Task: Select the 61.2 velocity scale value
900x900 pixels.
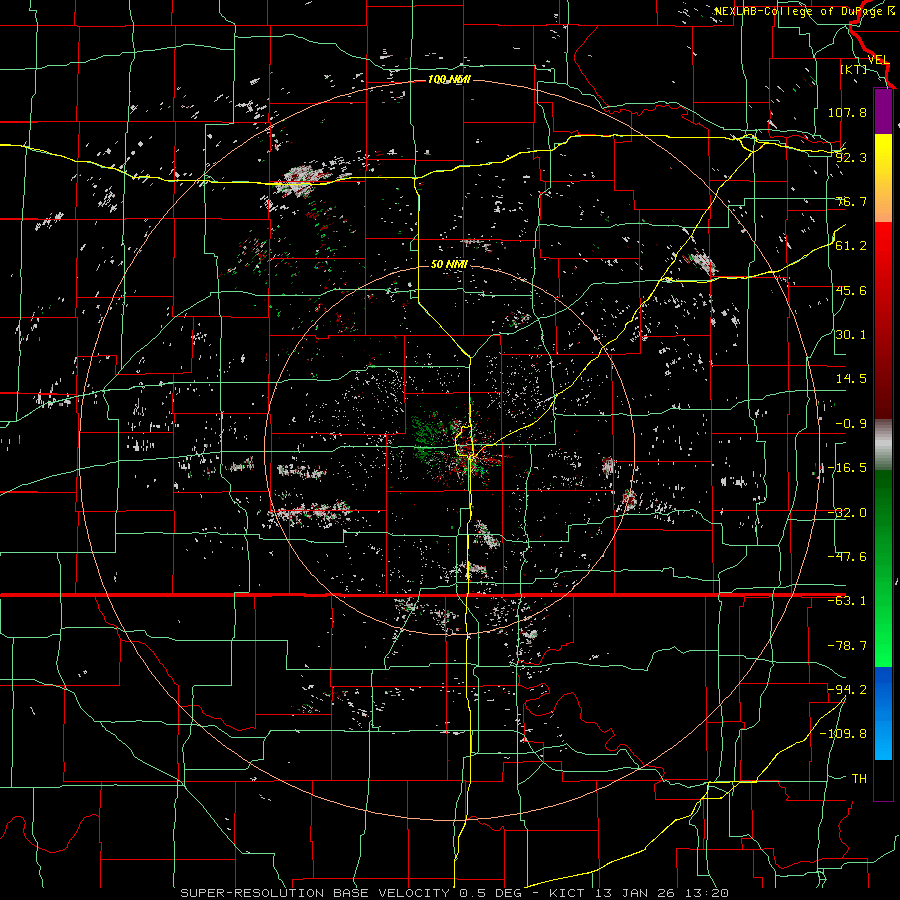Action: (x=851, y=246)
